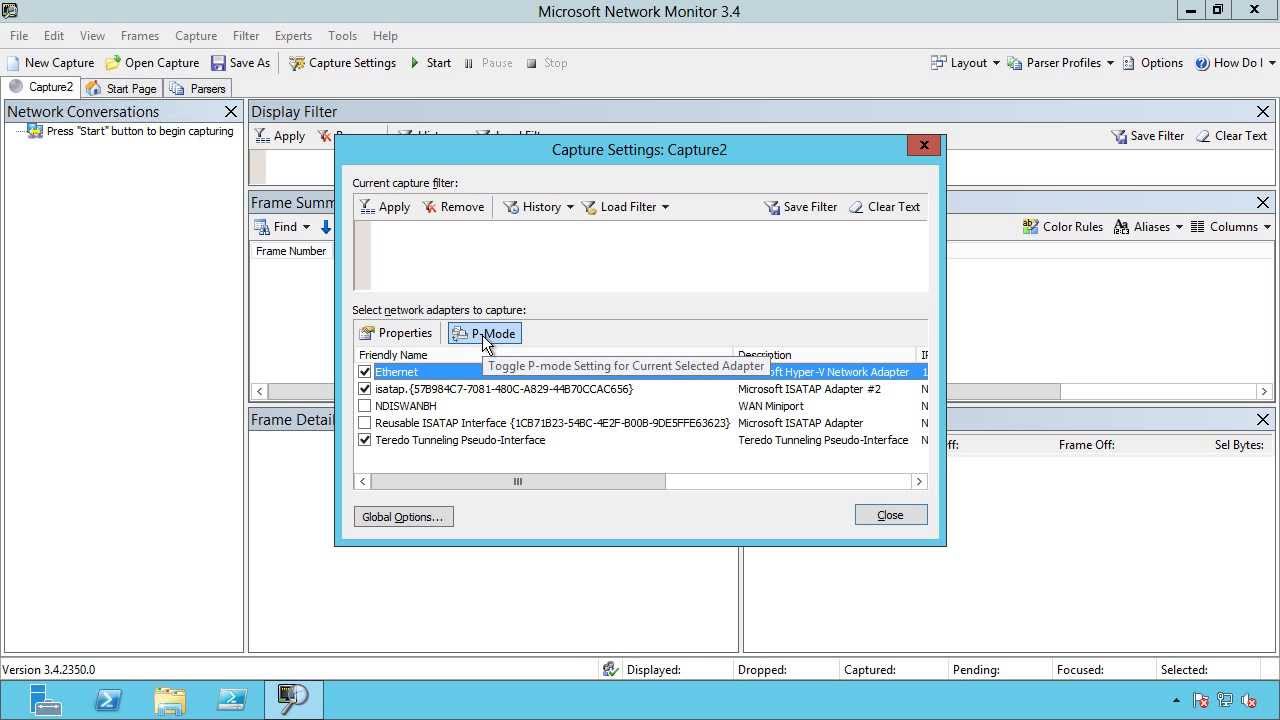Screen dimensions: 1280x720
Task: Open Aliases dropdown in Frame Summary
Action: pos(1148,227)
